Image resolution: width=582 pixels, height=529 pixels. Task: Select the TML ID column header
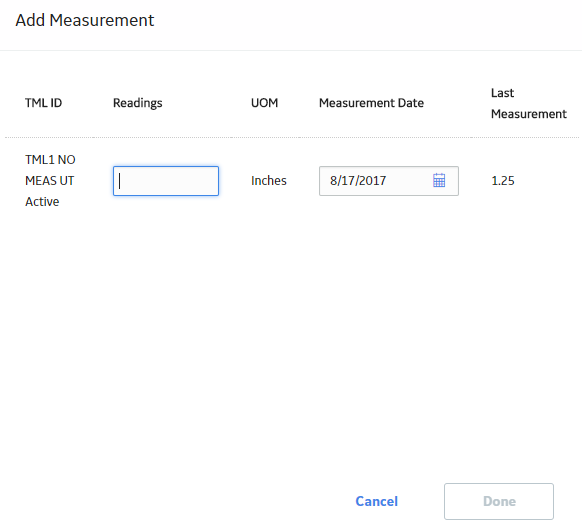point(43,103)
